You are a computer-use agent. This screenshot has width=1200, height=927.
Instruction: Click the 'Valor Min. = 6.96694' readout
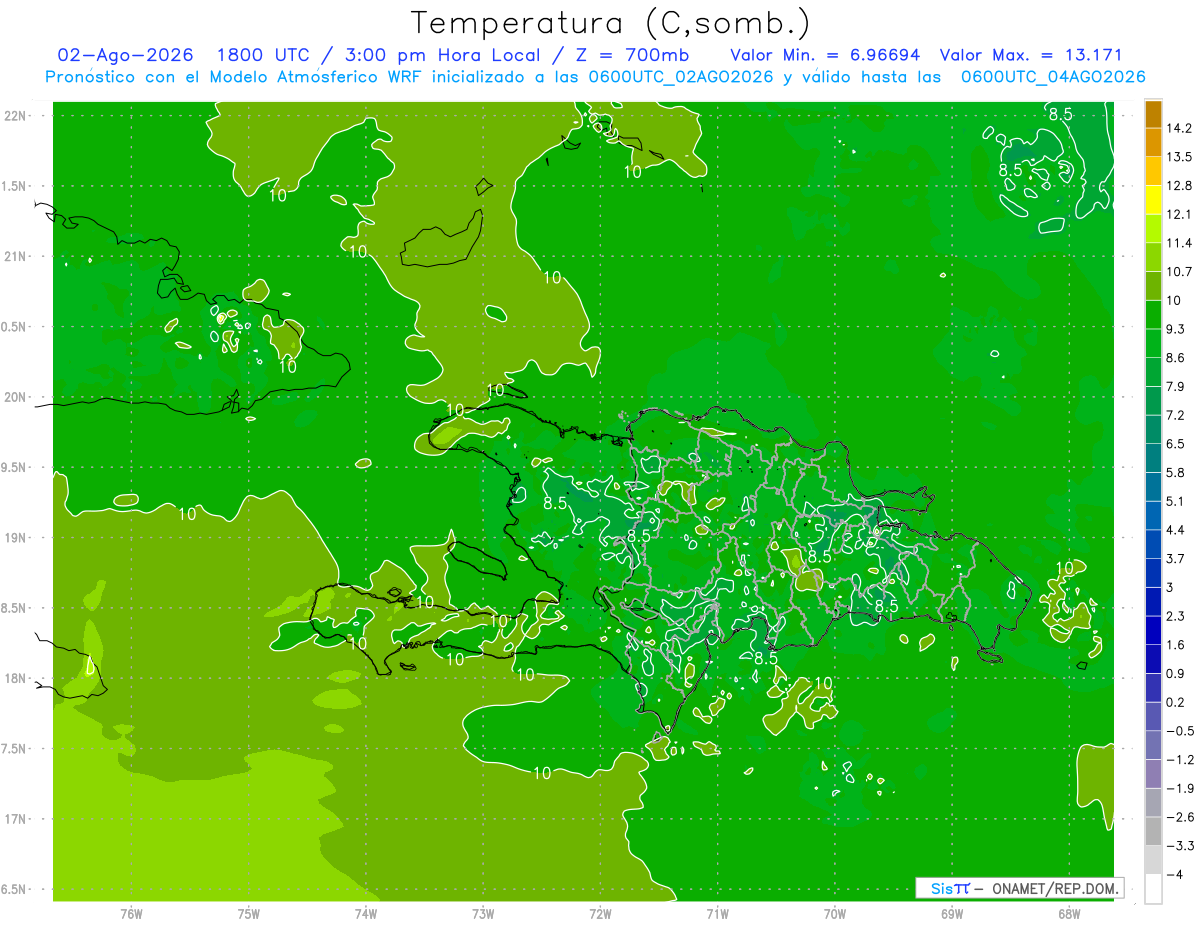click(x=825, y=55)
